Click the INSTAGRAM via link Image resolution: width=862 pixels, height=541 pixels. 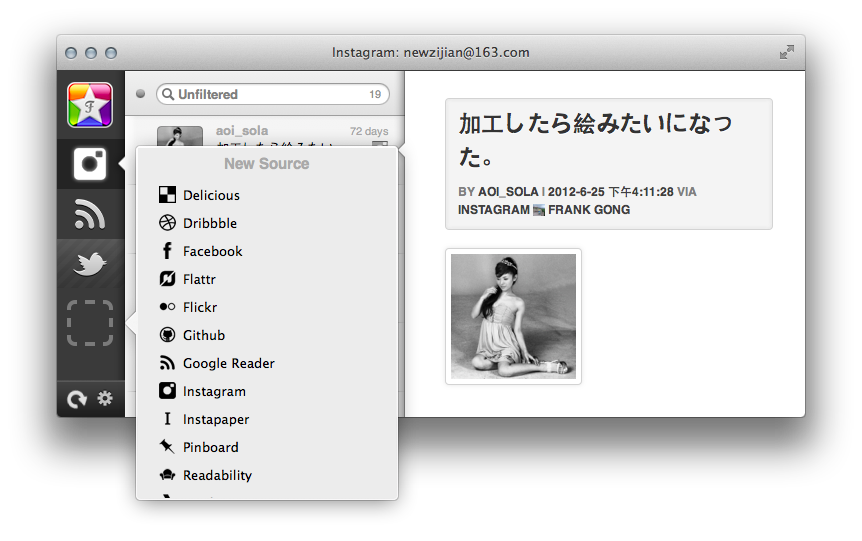click(493, 209)
